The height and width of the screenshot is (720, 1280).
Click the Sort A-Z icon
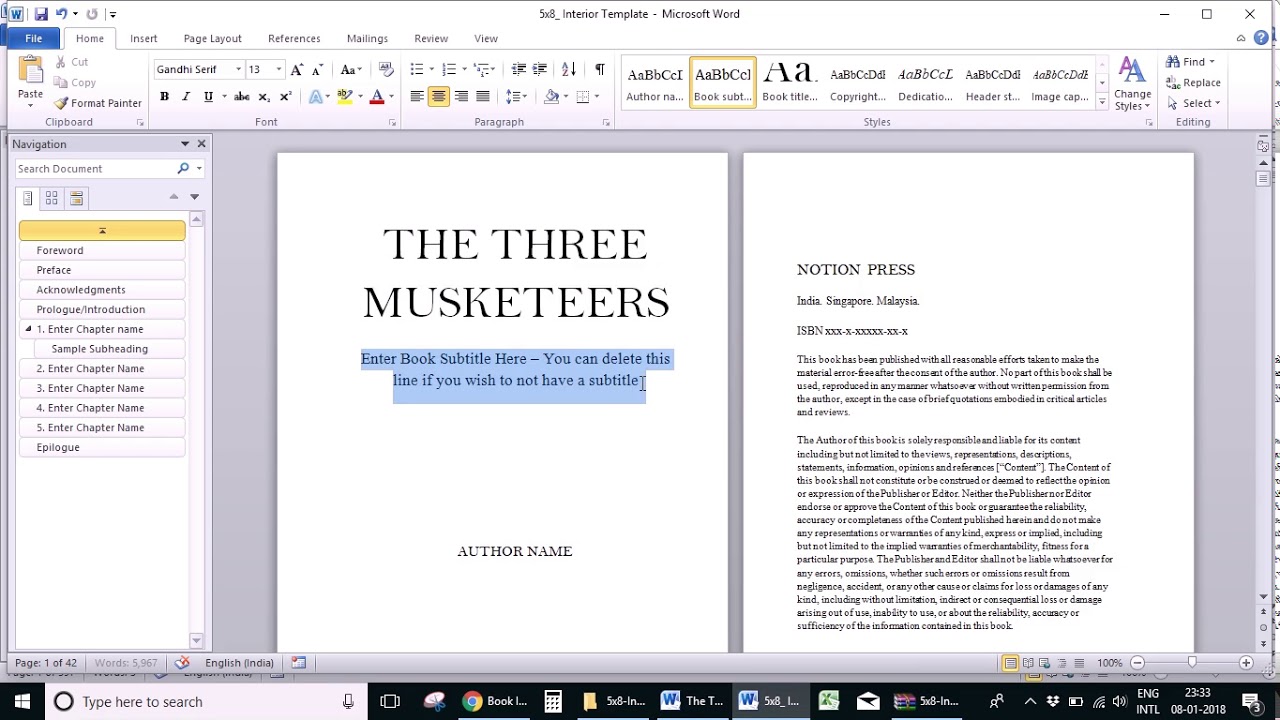pyautogui.click(x=568, y=69)
